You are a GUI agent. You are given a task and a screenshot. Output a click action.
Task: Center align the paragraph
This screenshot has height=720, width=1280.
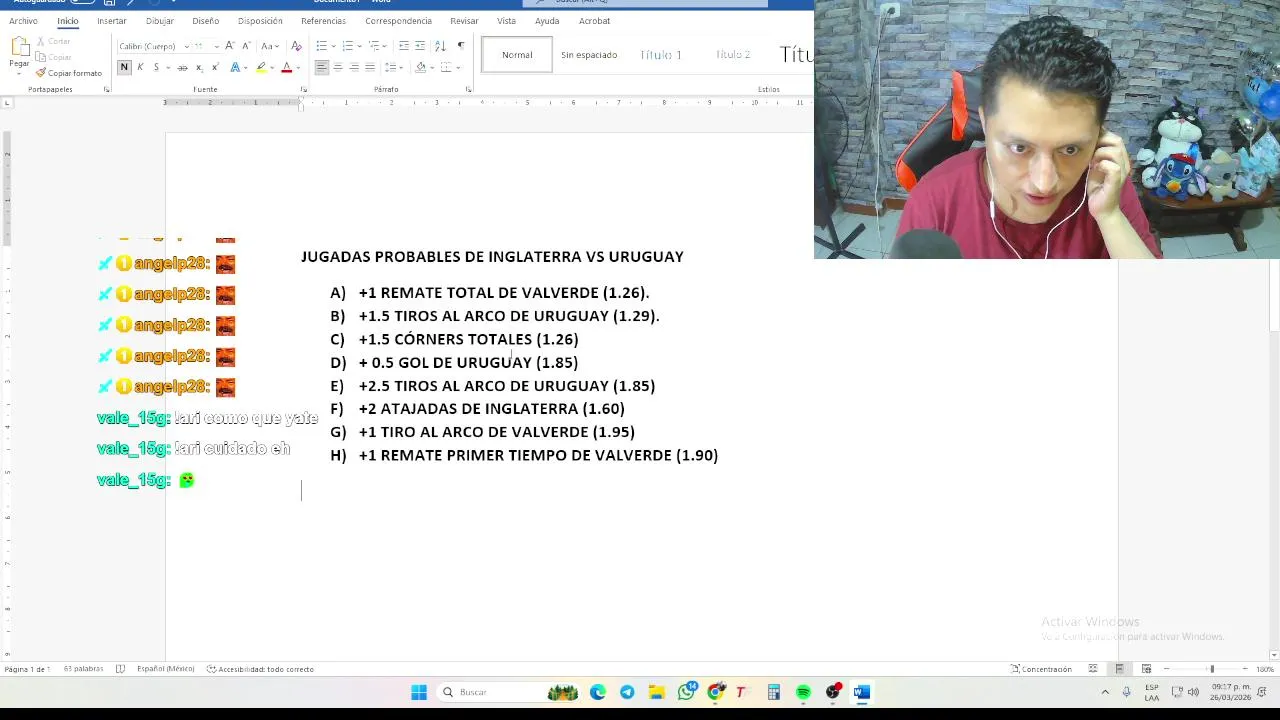(338, 67)
